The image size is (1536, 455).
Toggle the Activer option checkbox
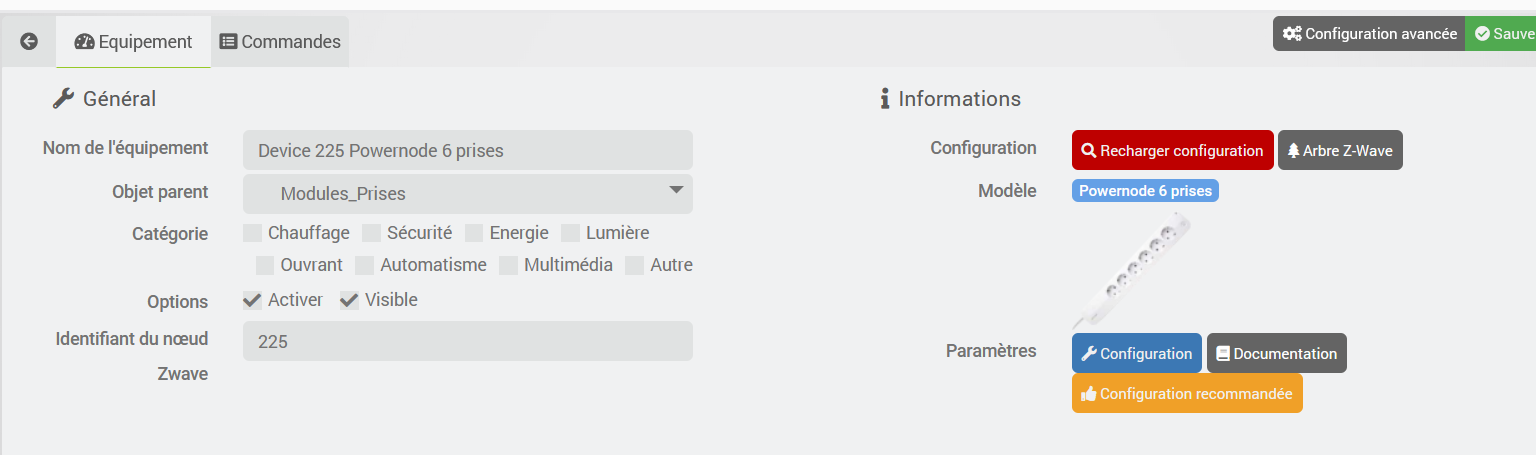(253, 300)
